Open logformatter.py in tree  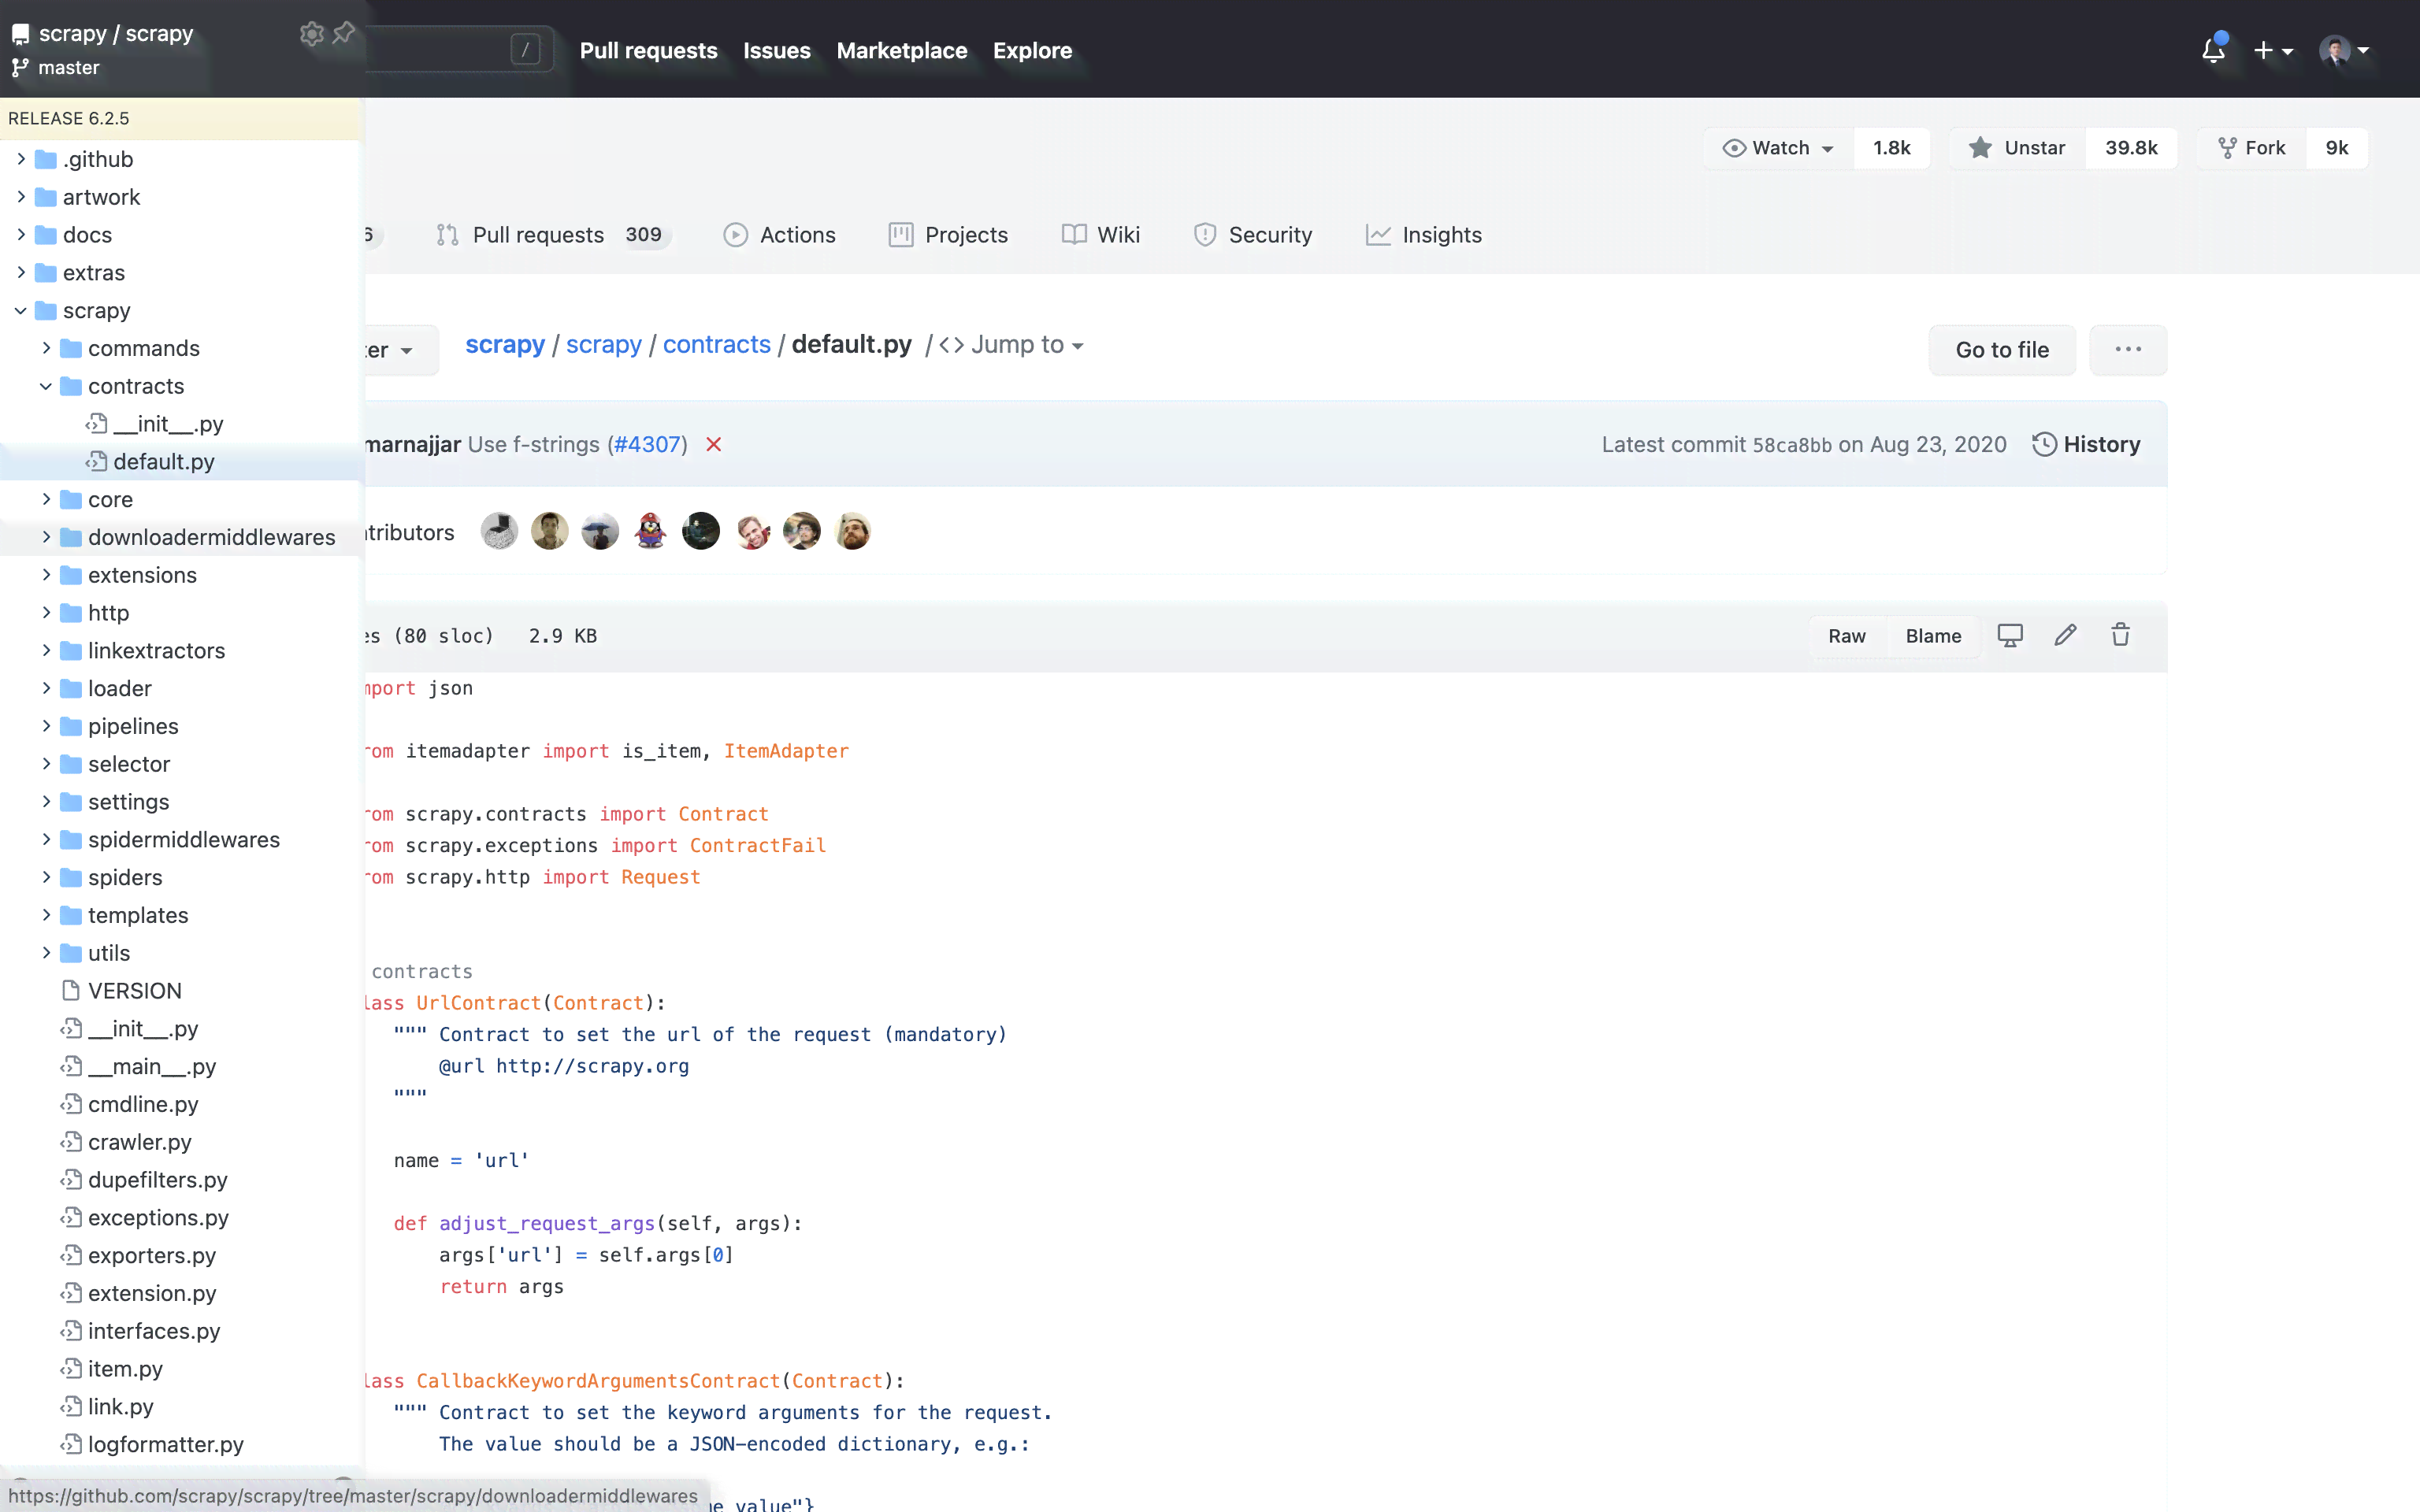165,1444
